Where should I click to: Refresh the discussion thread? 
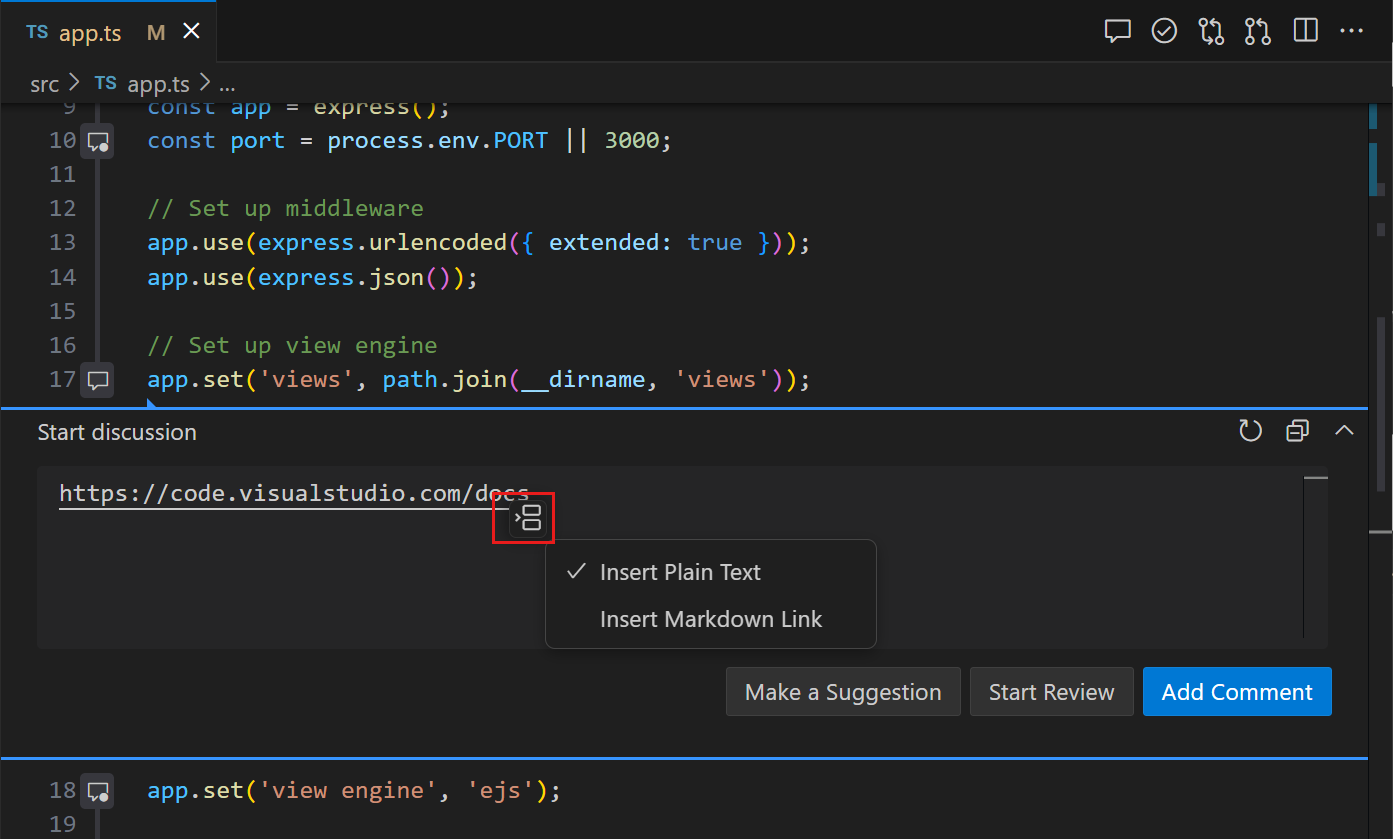(1250, 431)
